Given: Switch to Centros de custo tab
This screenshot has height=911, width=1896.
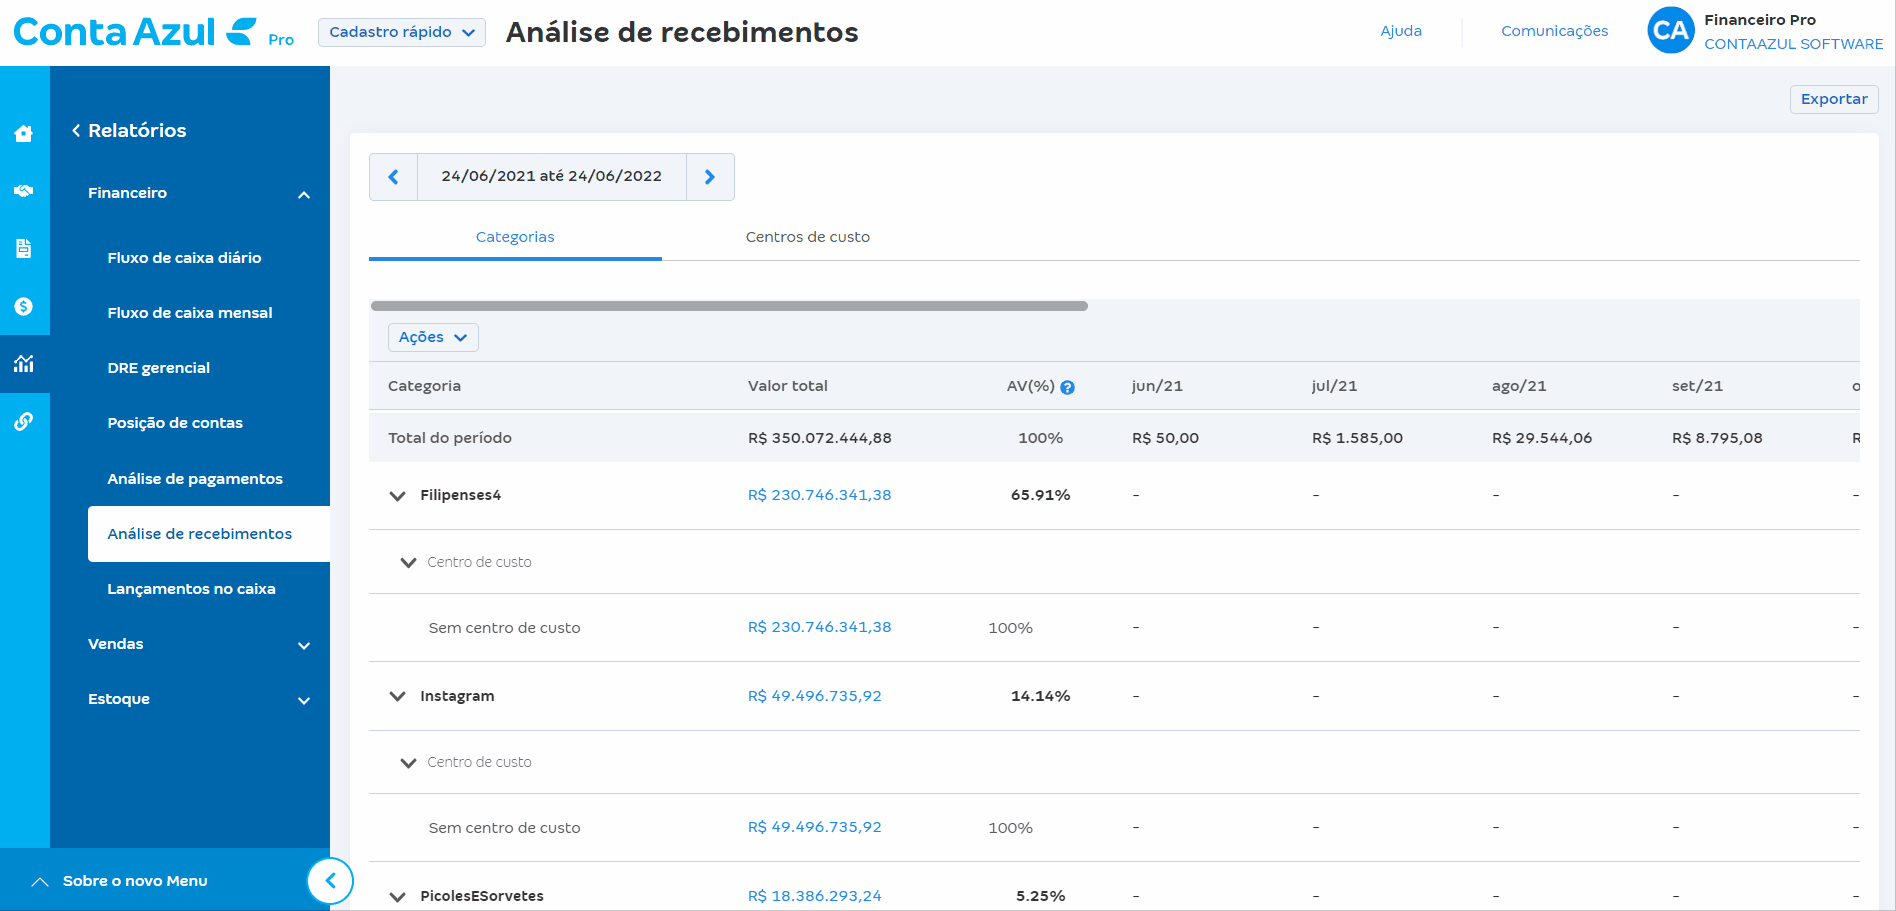Looking at the screenshot, I should pos(808,237).
